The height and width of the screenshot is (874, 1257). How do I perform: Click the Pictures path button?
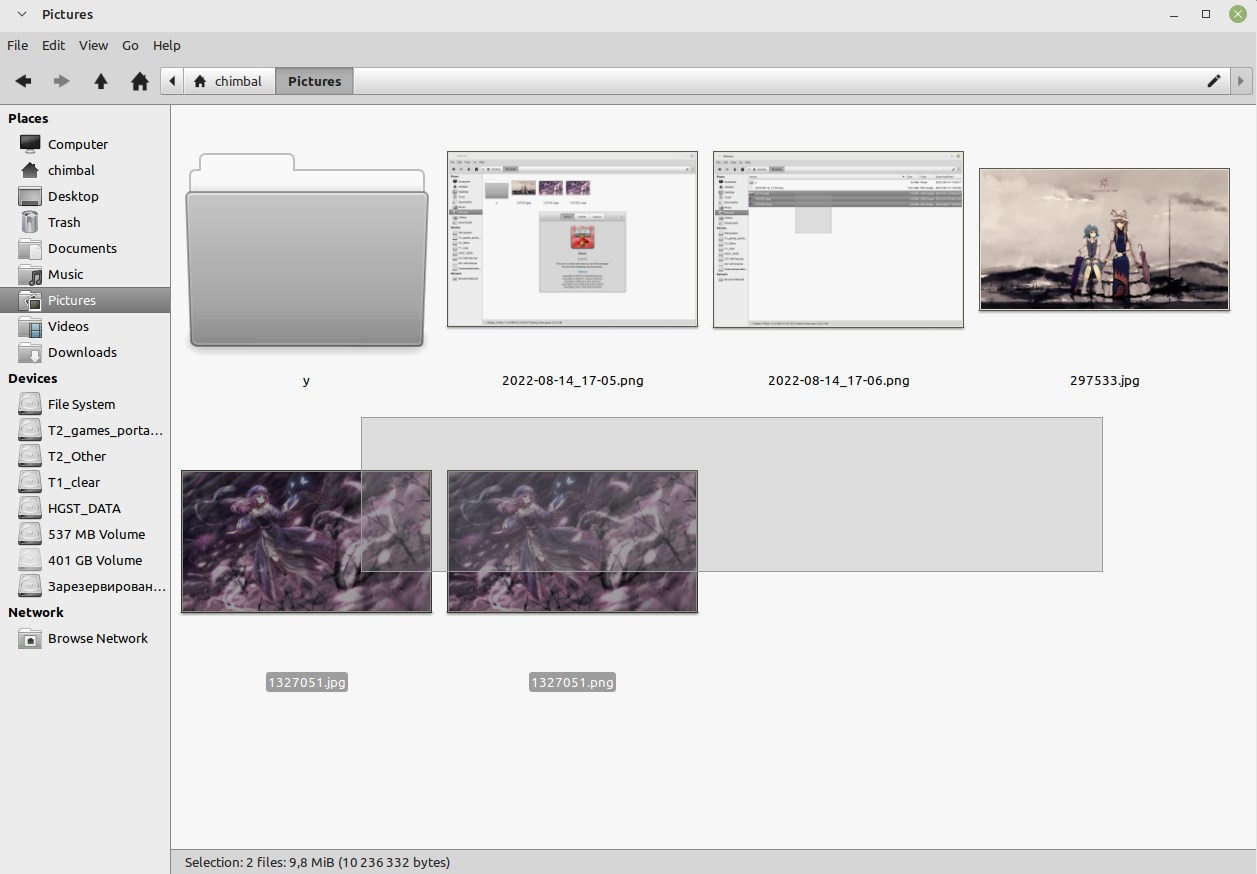(314, 81)
